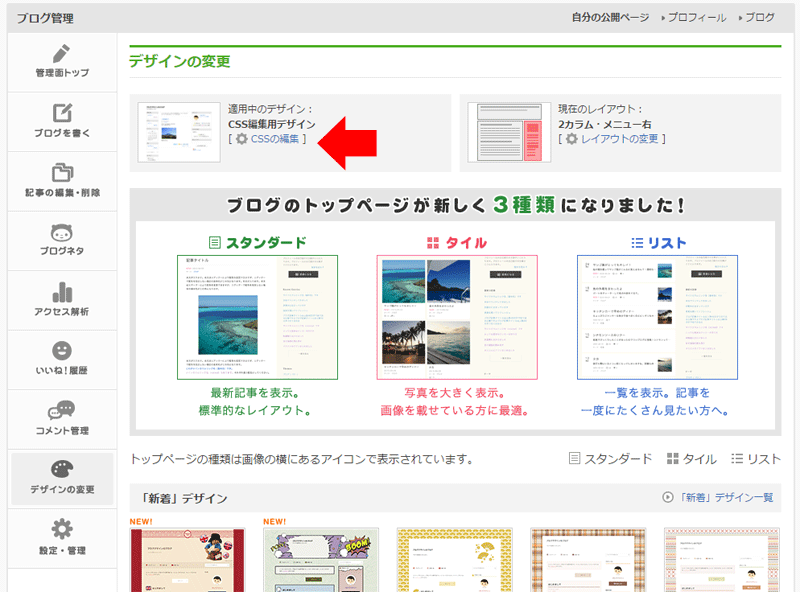This screenshot has width=800, height=592.
Task: Open コメント管理 speech bubble icon
Action: tap(62, 410)
